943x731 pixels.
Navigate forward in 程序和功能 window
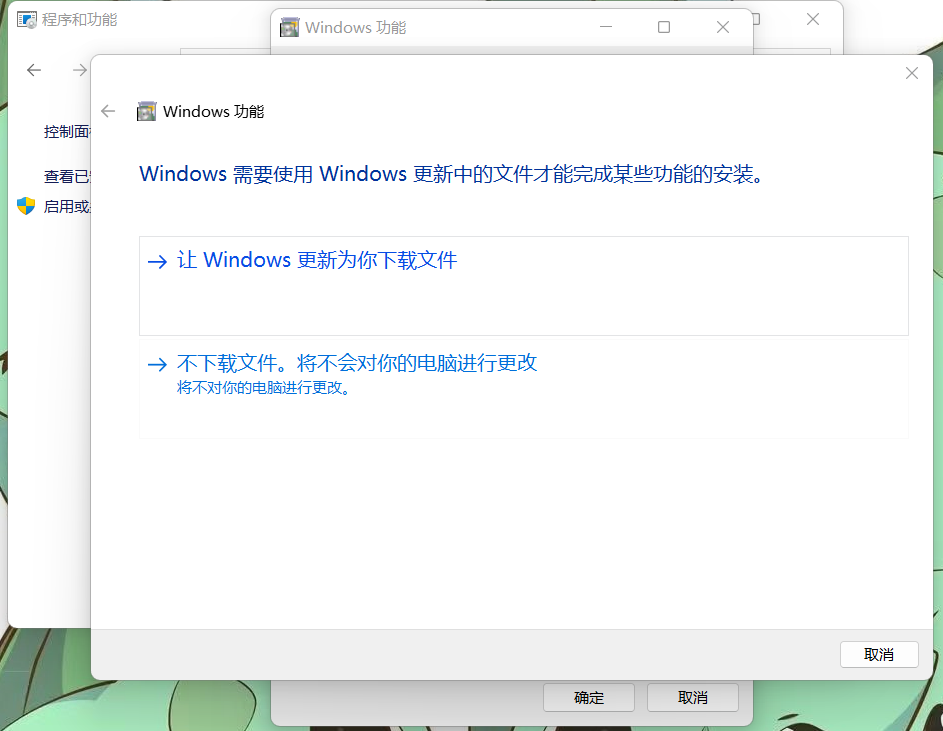point(79,70)
